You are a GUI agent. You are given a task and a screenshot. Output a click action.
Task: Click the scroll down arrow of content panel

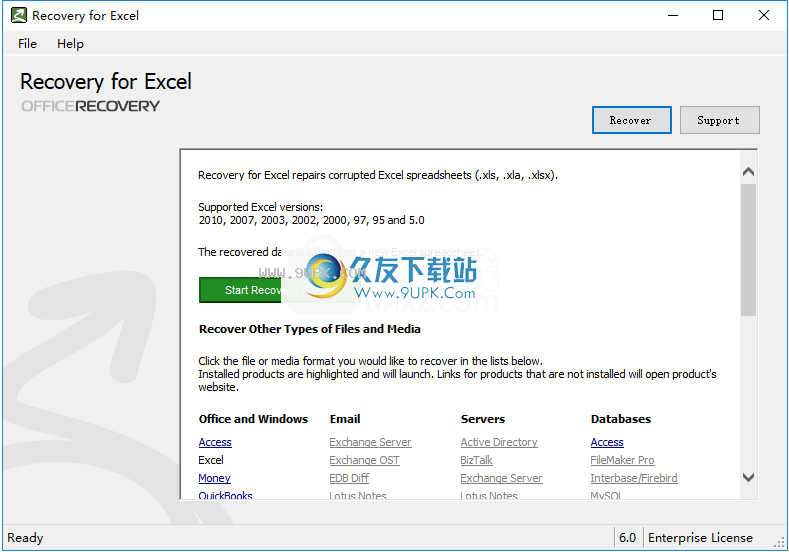tap(748, 478)
